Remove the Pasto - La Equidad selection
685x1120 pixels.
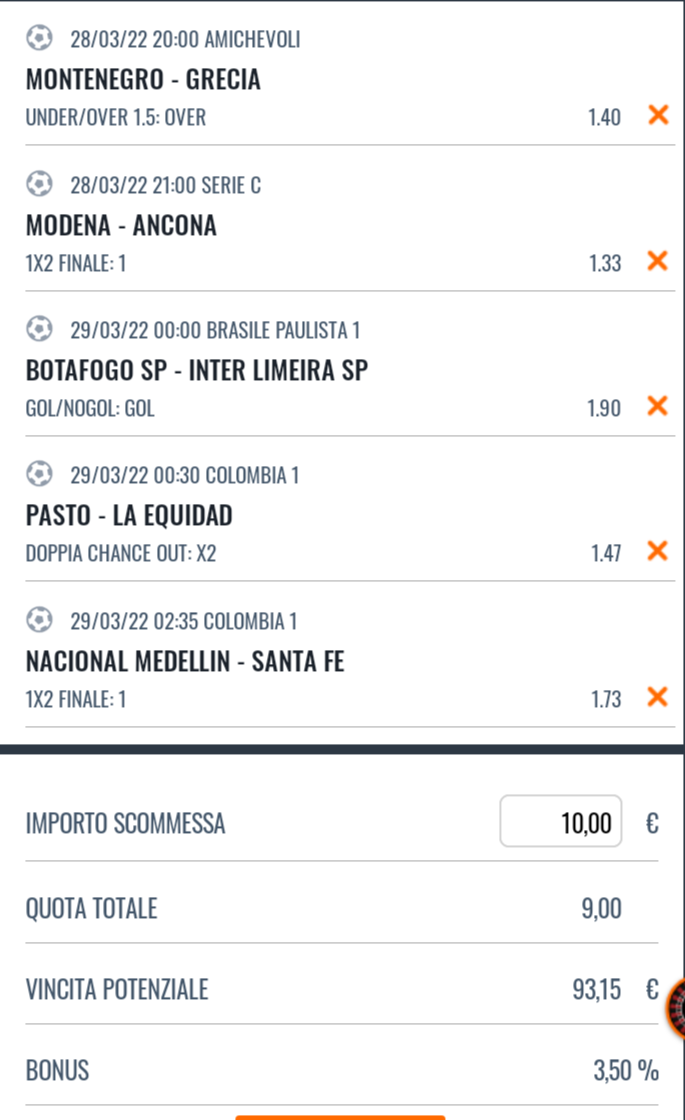pyautogui.click(x=658, y=551)
